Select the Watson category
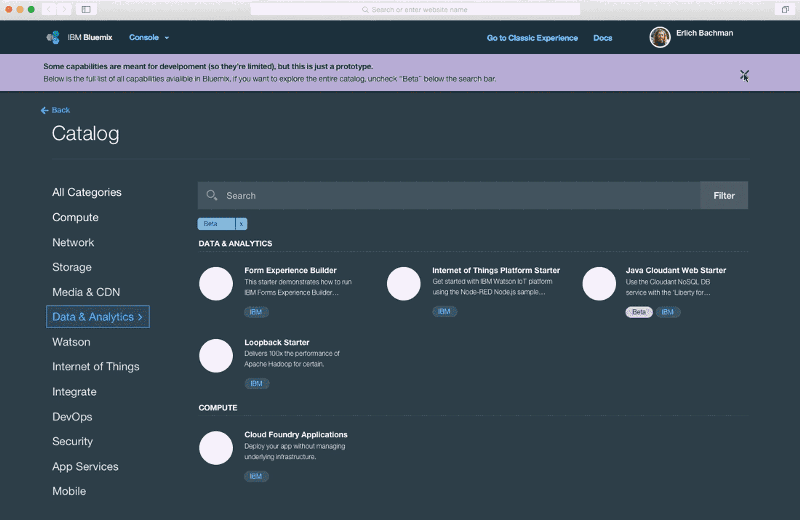Viewport: 800px width, 520px height. 71,342
